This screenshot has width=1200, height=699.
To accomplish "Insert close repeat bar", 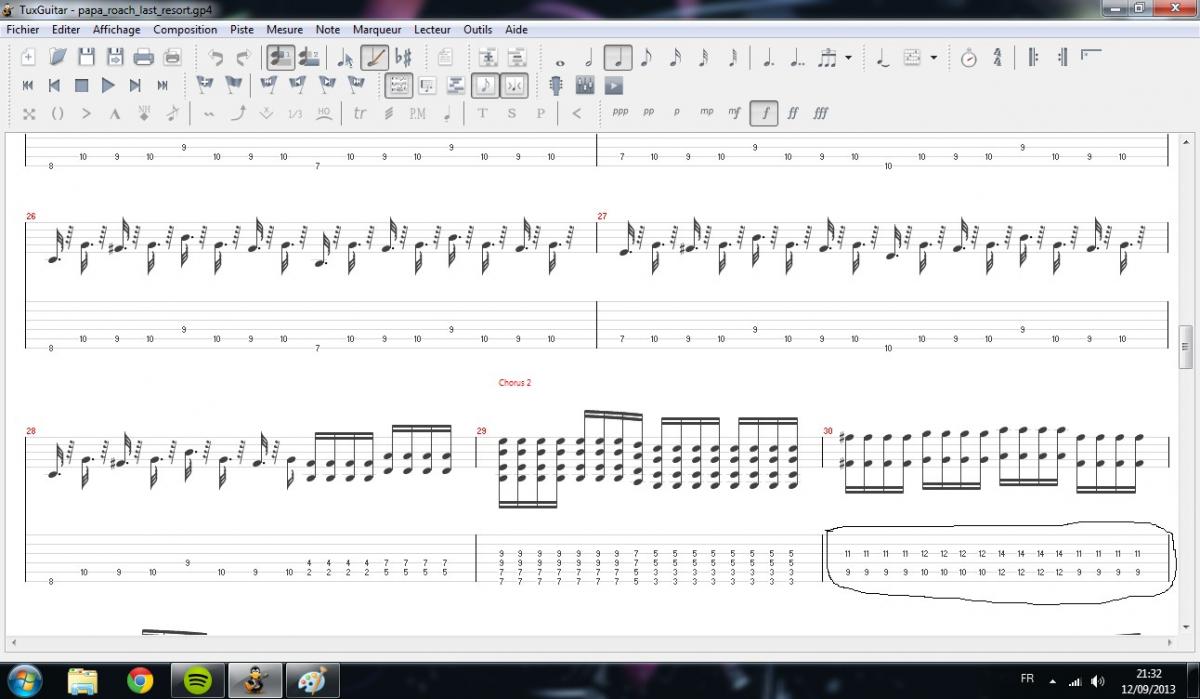I will [x=1062, y=57].
